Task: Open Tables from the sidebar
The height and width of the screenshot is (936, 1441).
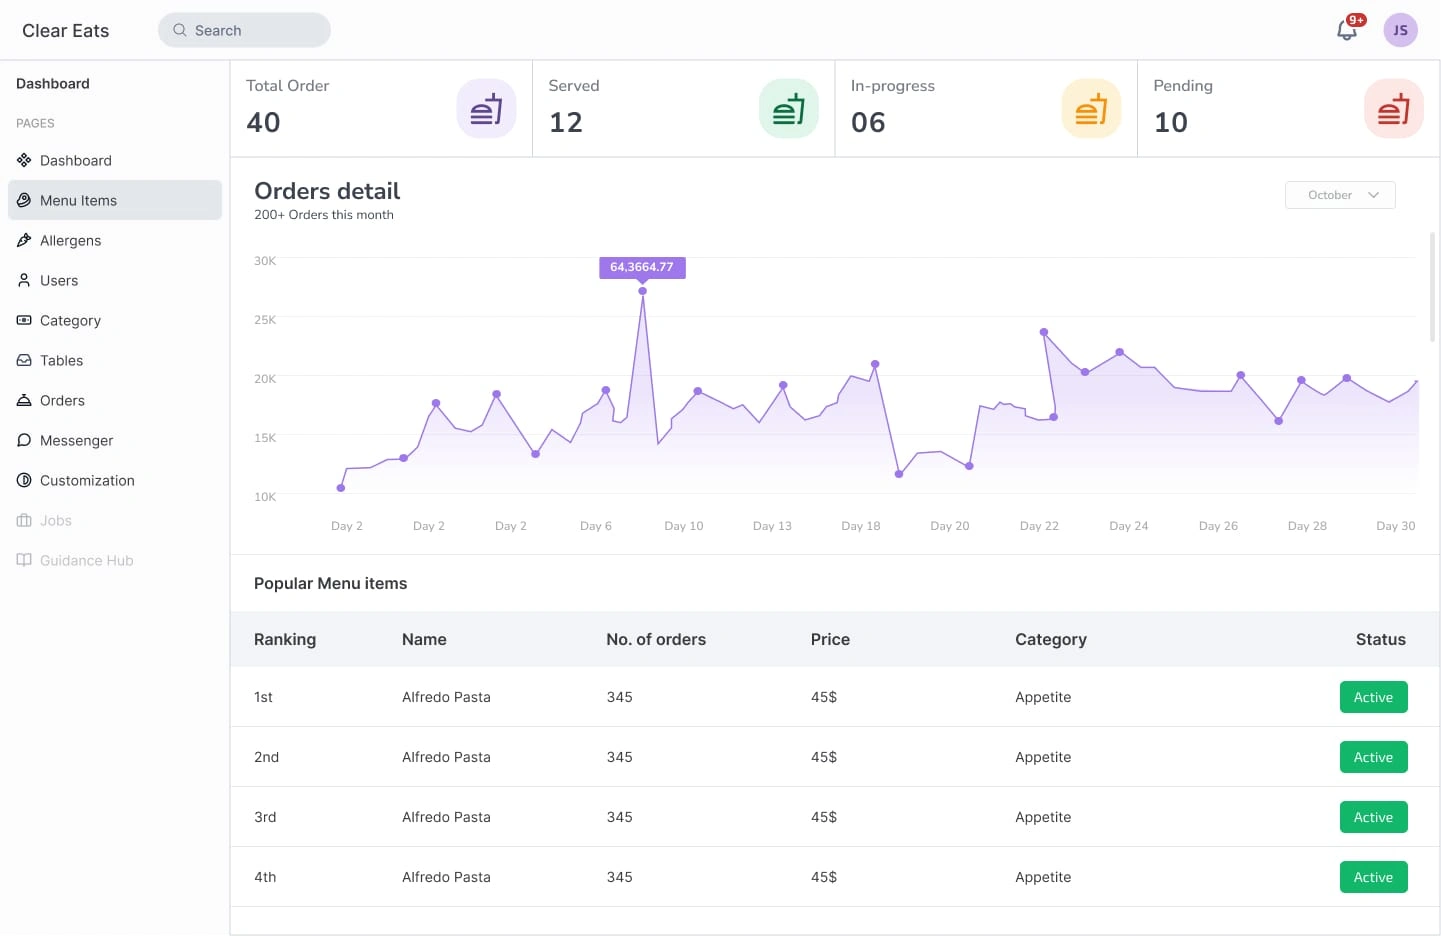Action: pos(115,360)
